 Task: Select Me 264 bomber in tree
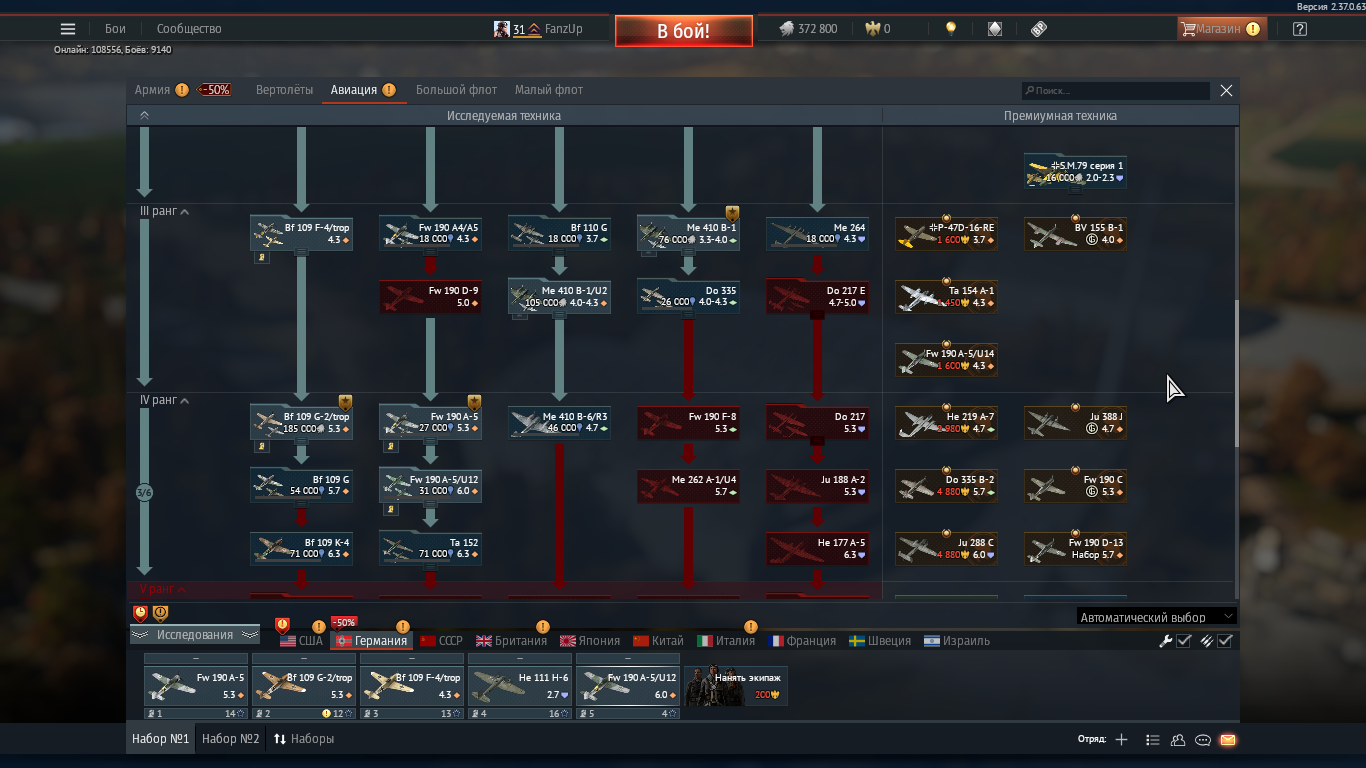click(x=817, y=232)
